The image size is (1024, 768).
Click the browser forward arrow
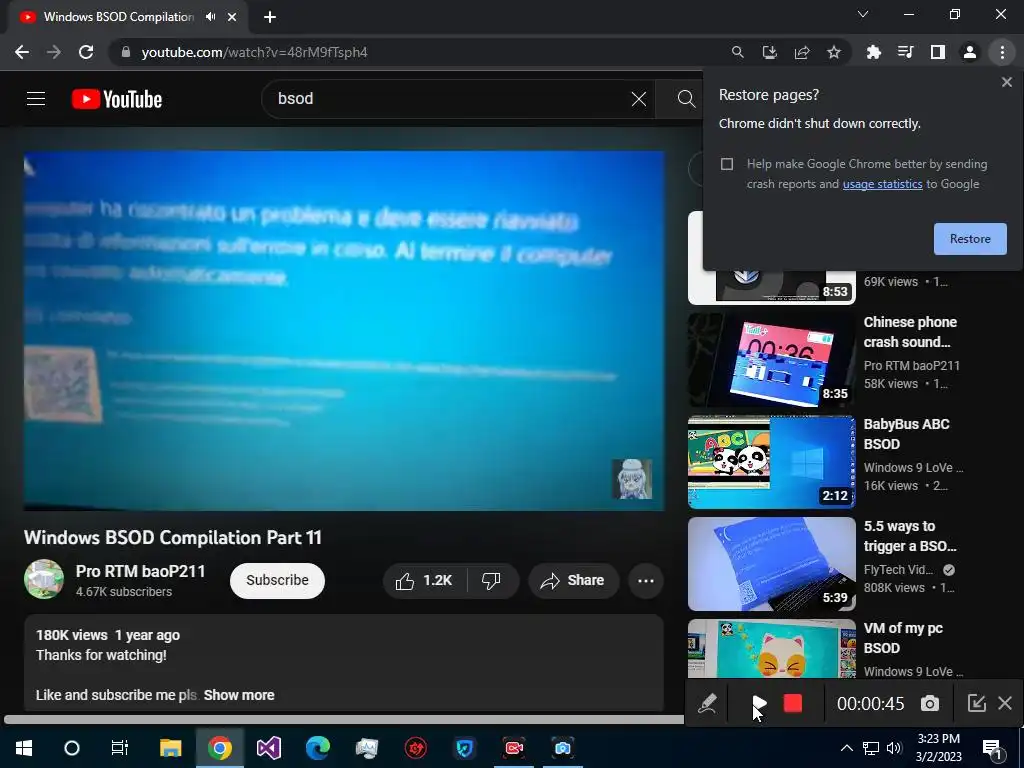[x=54, y=52]
